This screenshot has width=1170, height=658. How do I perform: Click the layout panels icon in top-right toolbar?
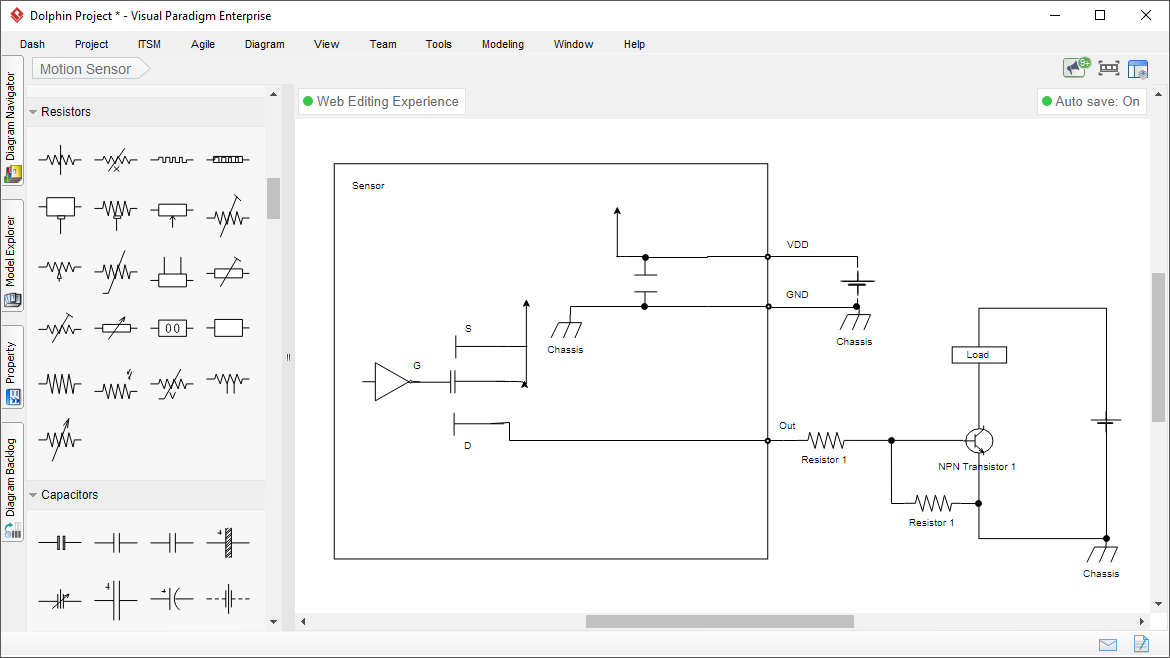coord(1138,68)
